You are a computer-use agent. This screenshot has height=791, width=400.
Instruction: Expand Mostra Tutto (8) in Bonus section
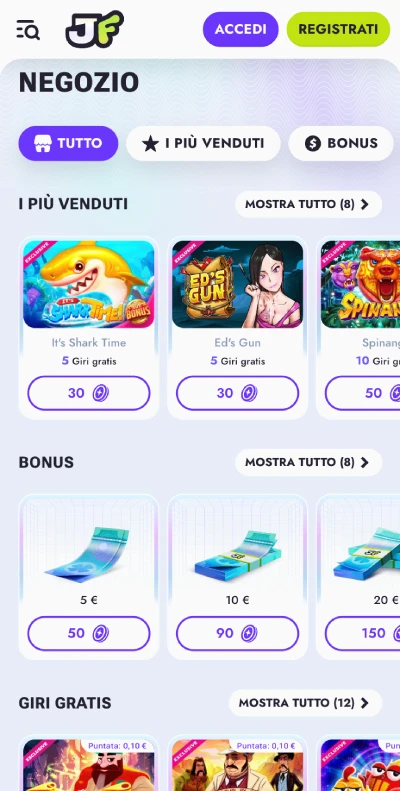pos(308,462)
